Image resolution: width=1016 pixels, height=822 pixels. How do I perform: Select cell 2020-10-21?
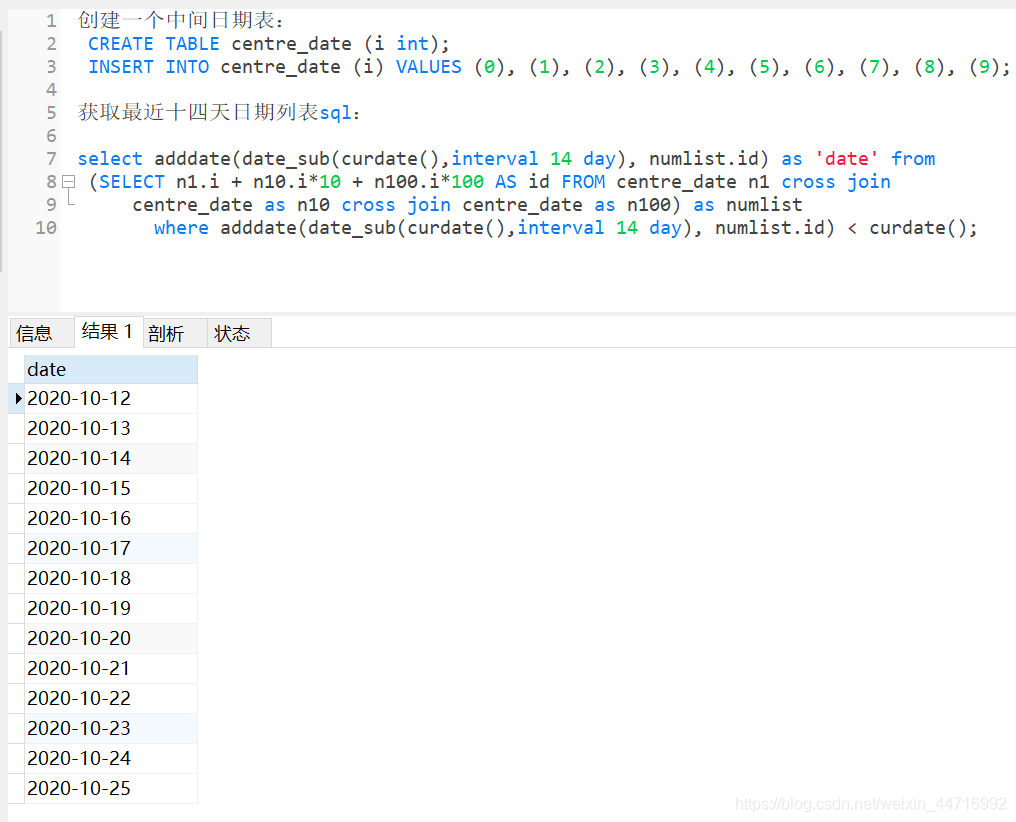click(x=111, y=668)
